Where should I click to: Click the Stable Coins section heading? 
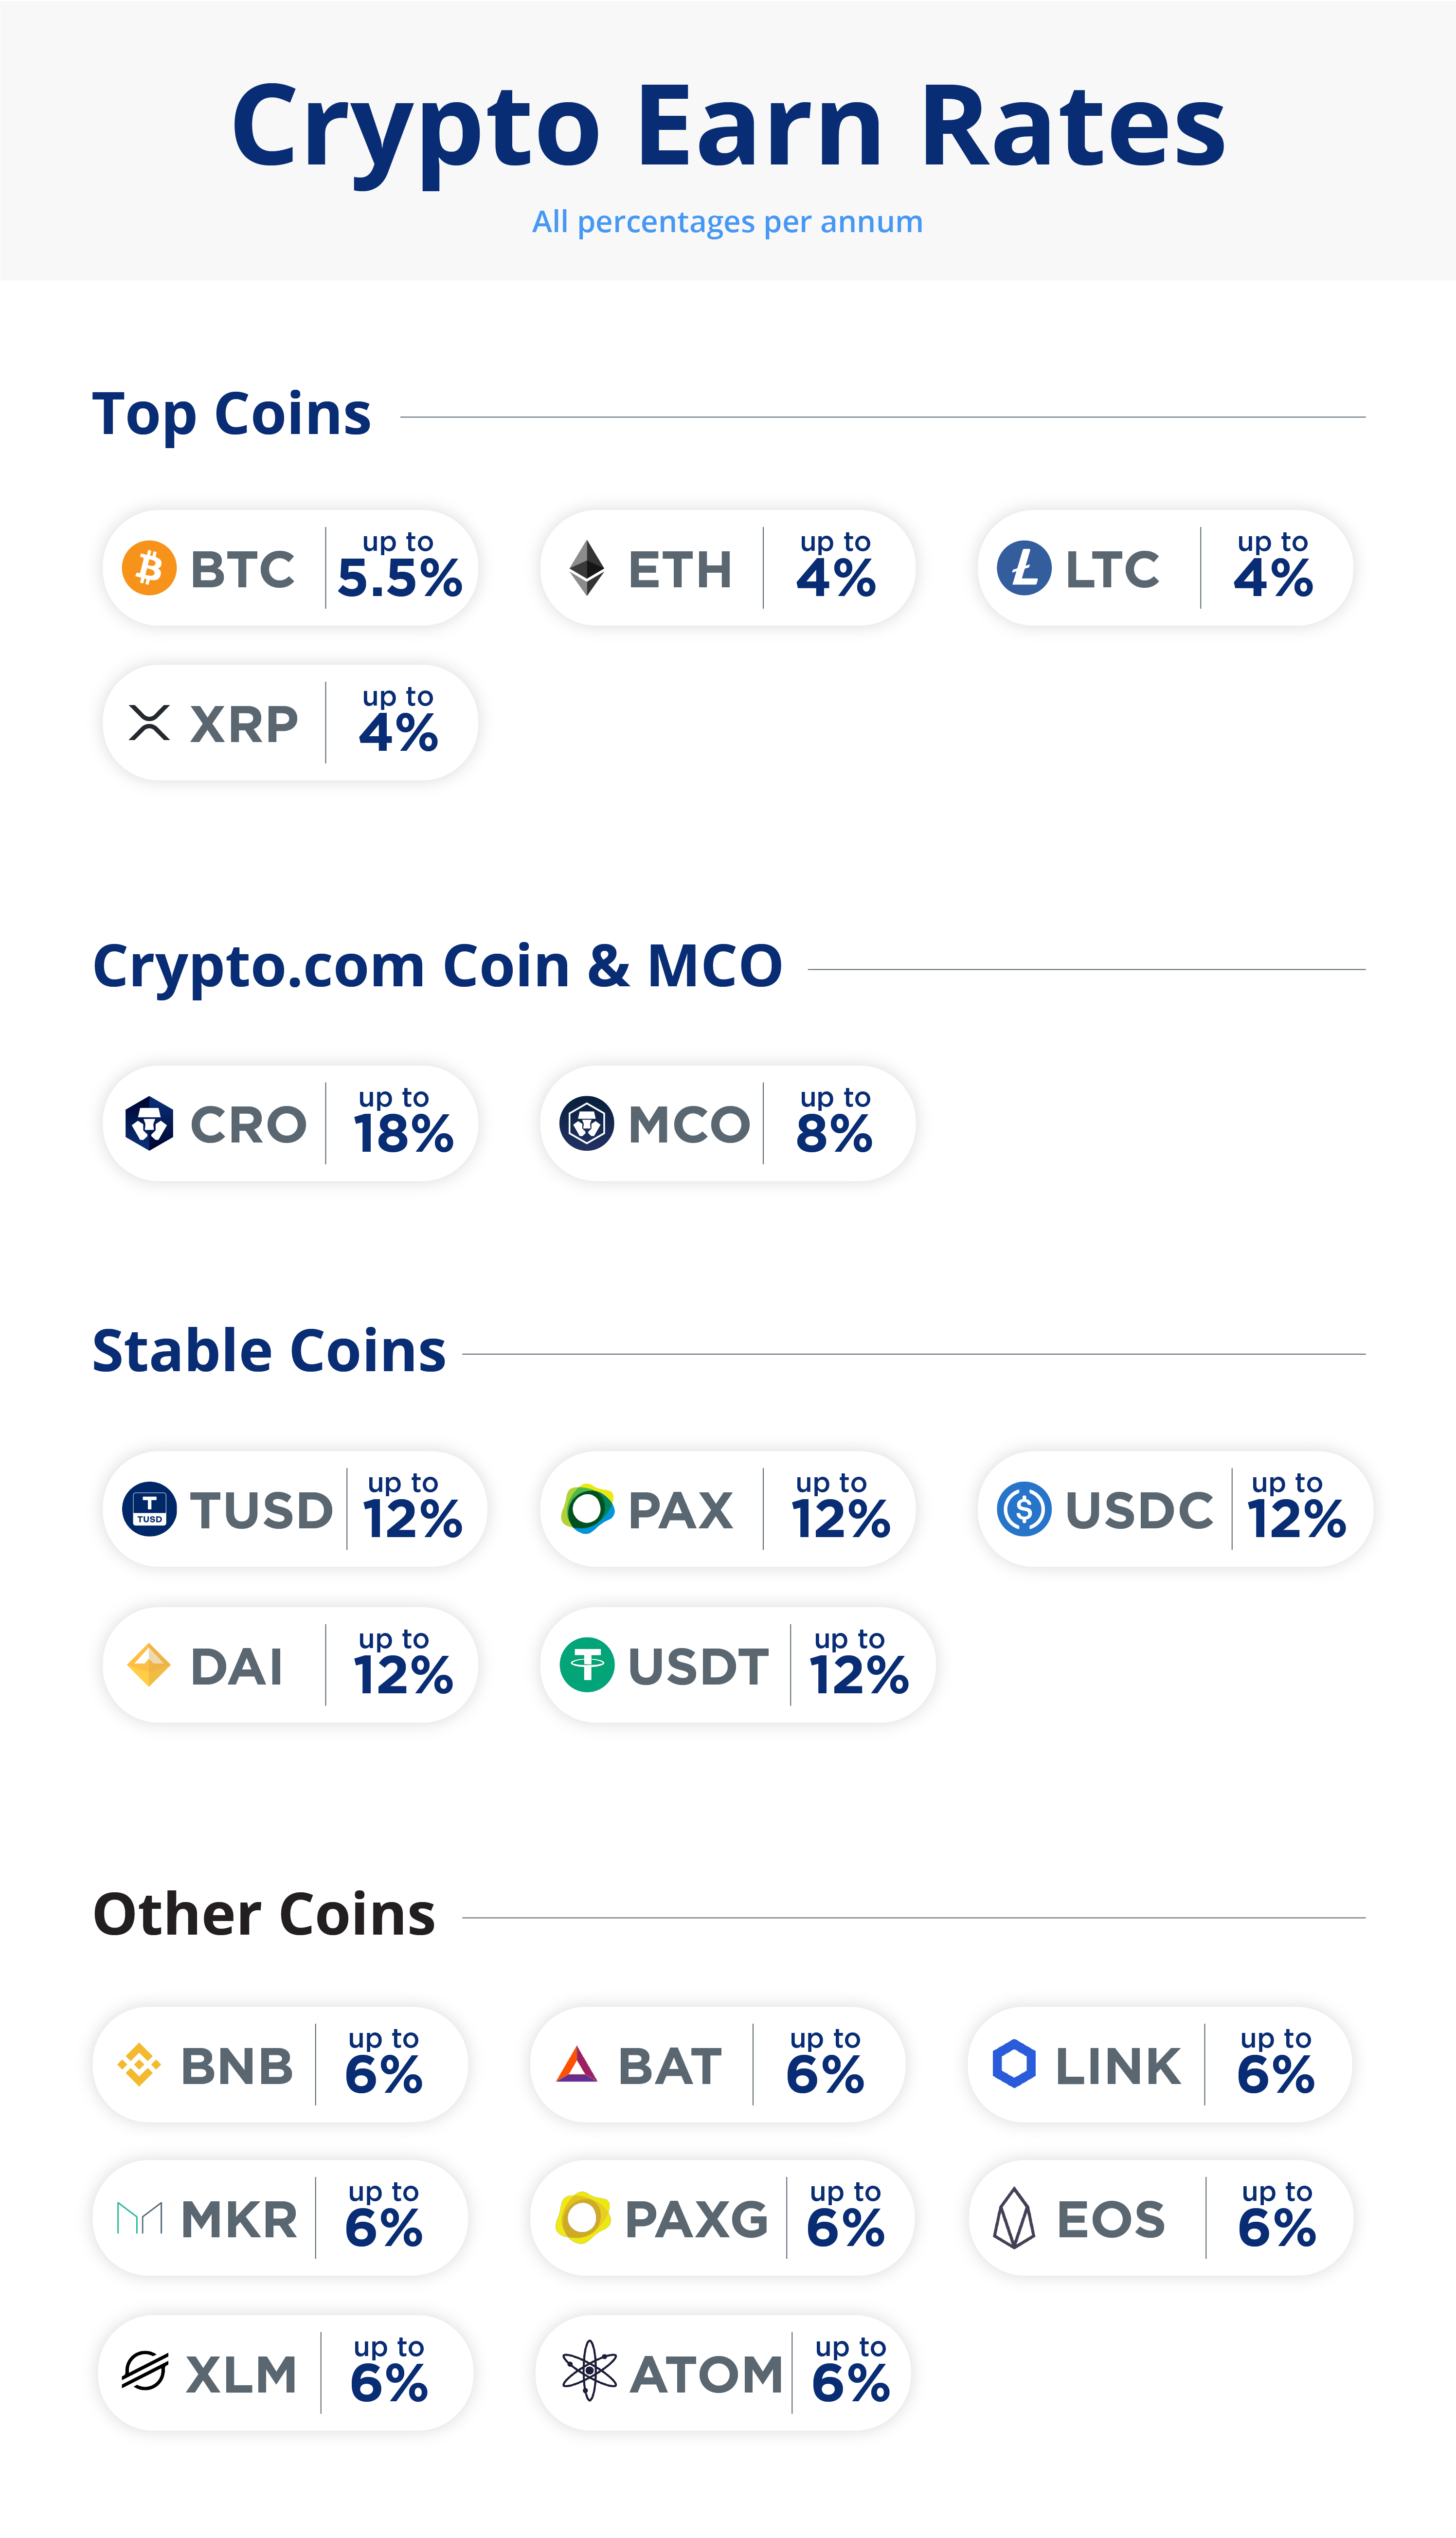coord(269,1351)
